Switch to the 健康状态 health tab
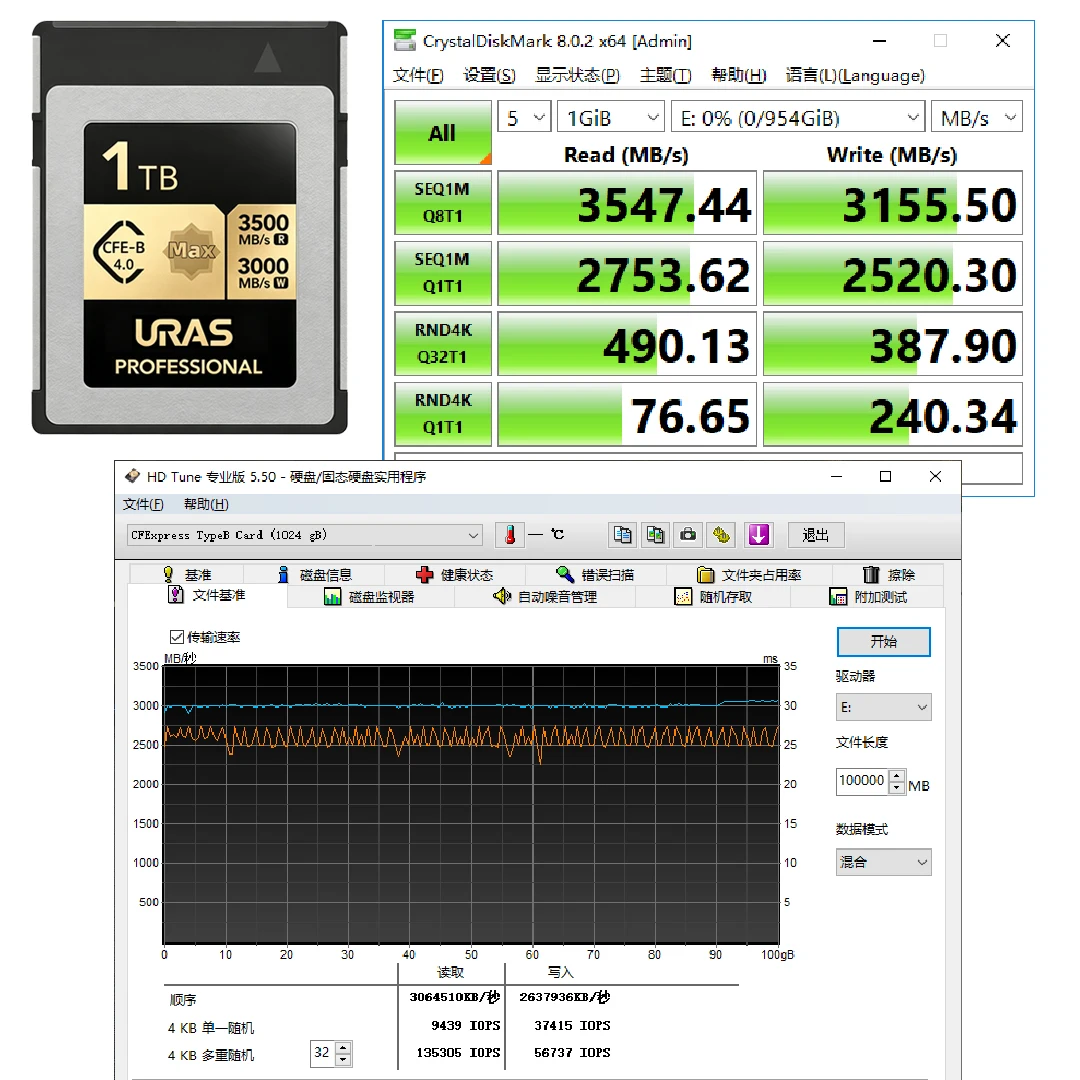This screenshot has width=1080, height=1080. pyautogui.click(x=455, y=574)
